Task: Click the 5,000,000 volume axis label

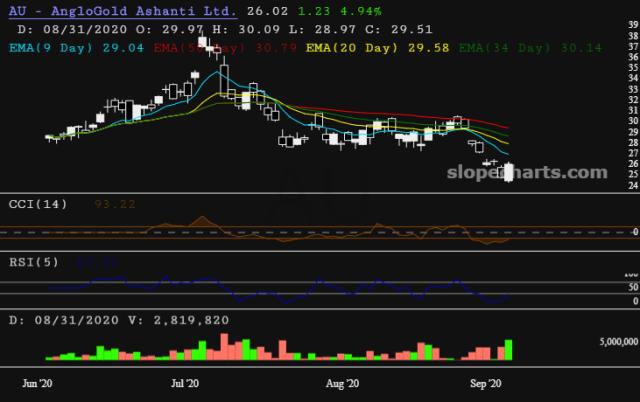Action: point(619,342)
